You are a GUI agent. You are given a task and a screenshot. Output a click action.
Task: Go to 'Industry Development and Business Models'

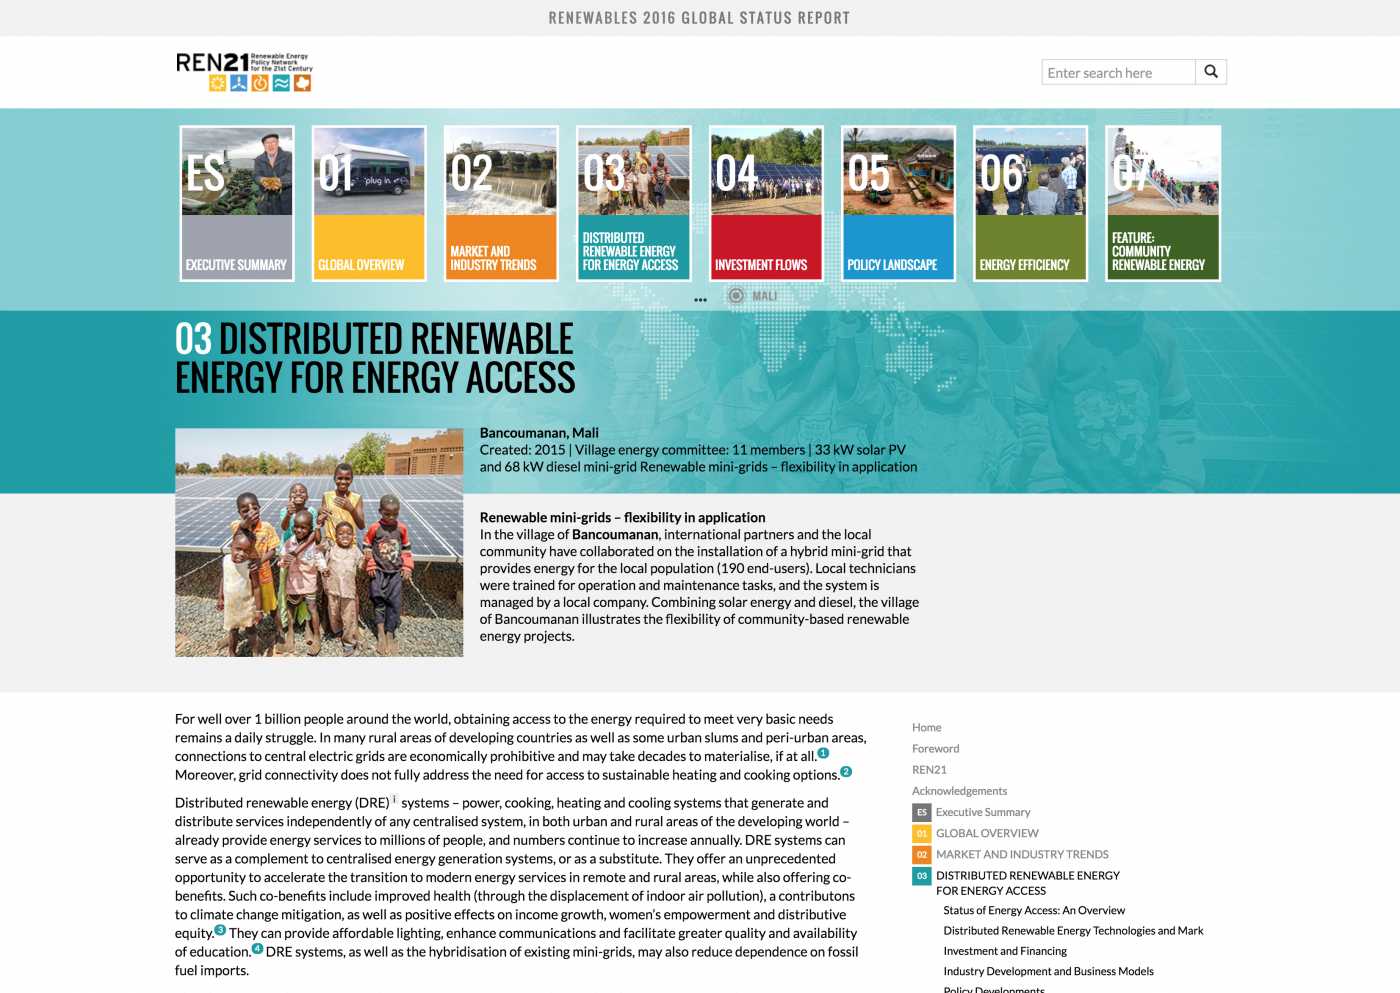[1048, 971]
